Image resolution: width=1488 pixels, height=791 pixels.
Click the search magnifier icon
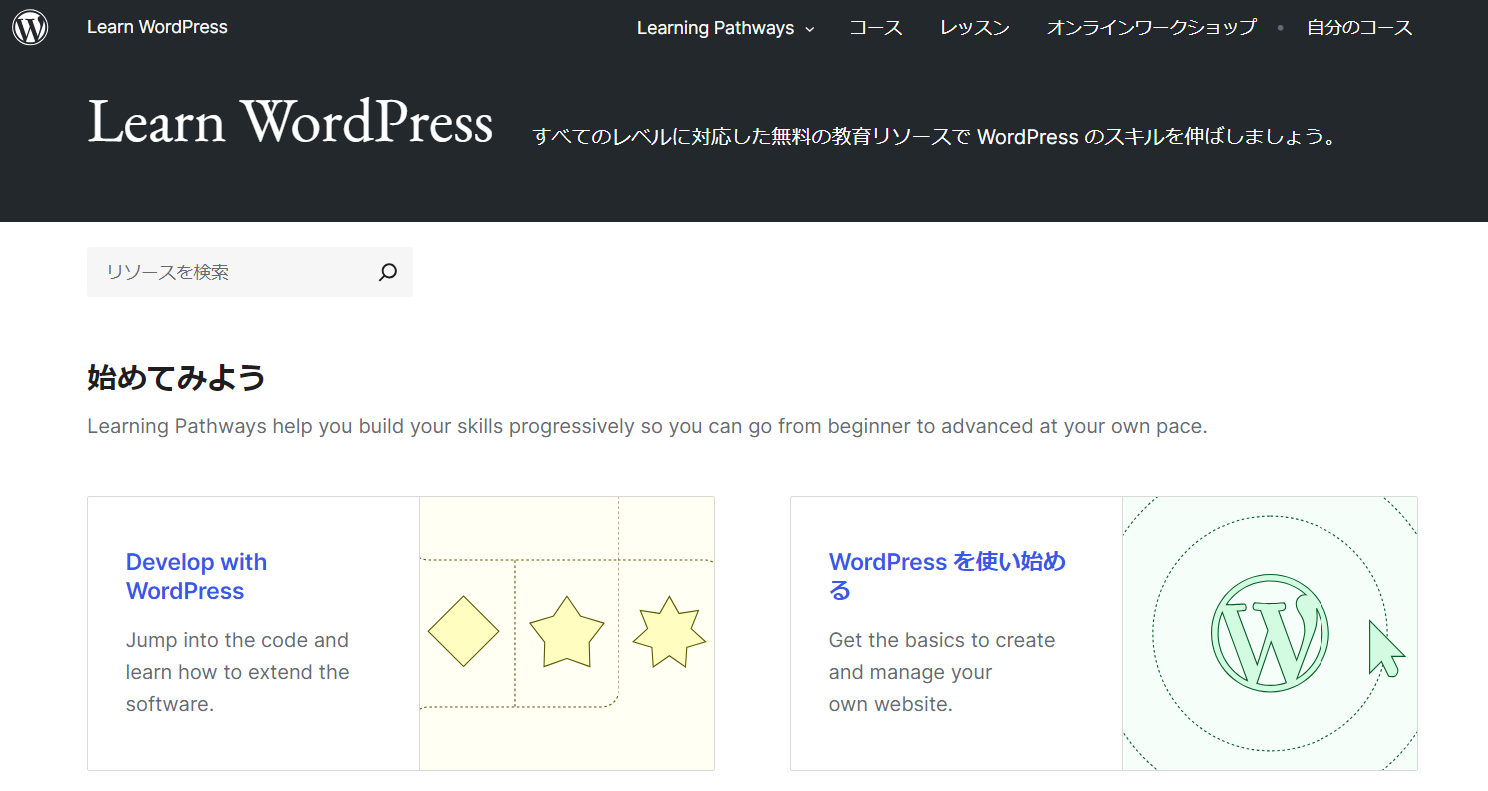coord(388,272)
